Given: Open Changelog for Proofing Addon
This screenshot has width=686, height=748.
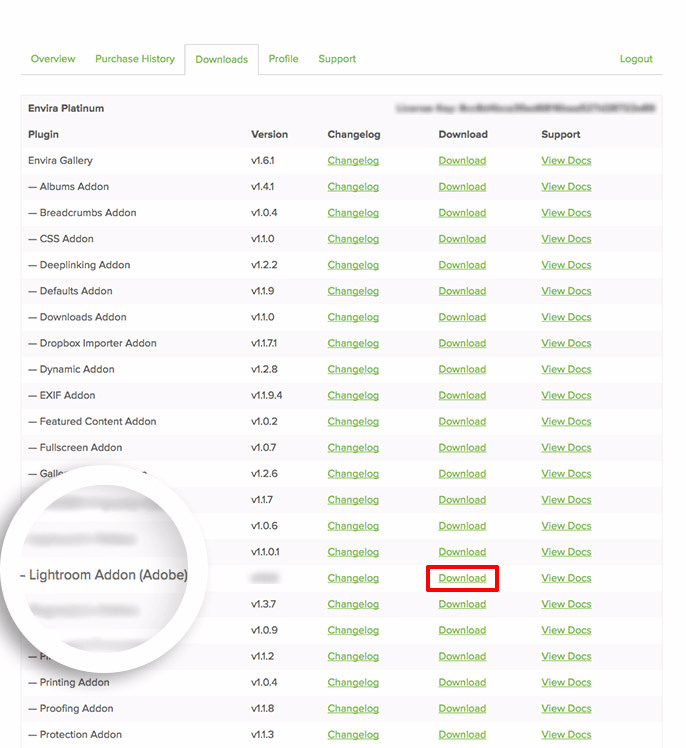Looking at the screenshot, I should 353,709.
